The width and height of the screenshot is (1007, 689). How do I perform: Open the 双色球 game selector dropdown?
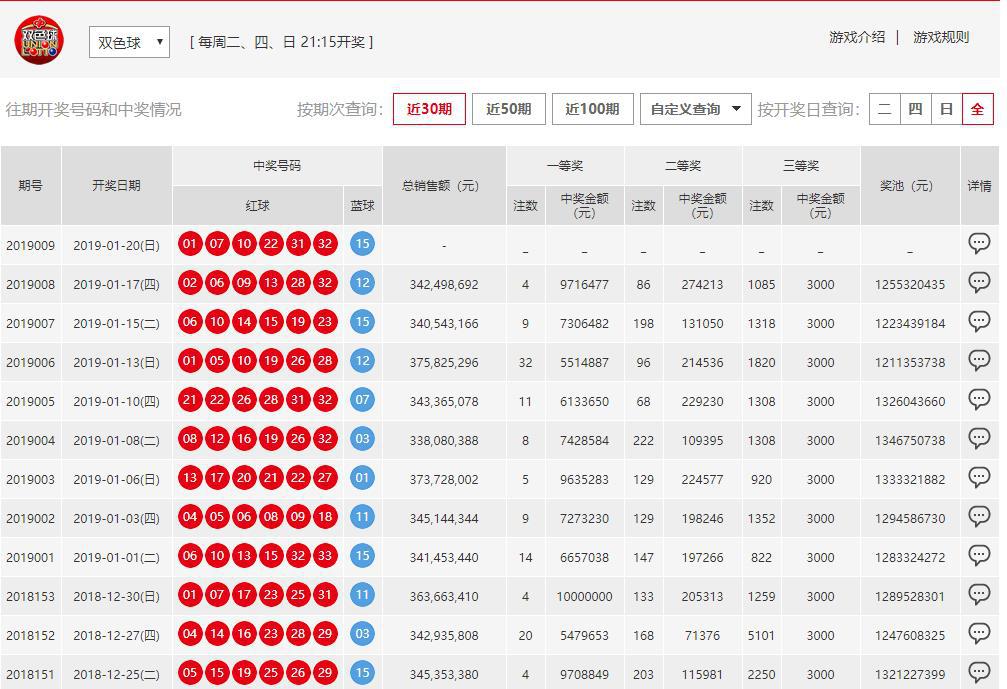click(128, 42)
